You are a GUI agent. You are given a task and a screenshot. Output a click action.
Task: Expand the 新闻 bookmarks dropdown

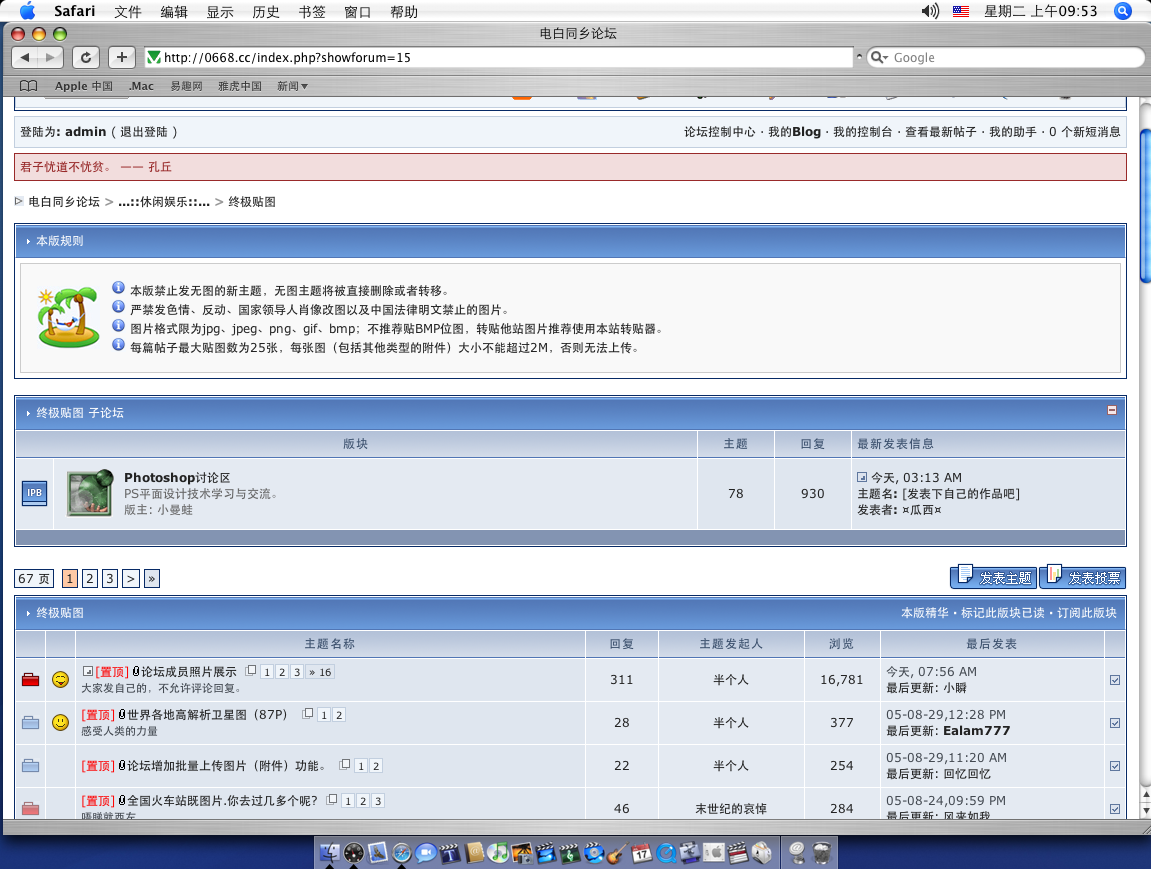point(292,86)
